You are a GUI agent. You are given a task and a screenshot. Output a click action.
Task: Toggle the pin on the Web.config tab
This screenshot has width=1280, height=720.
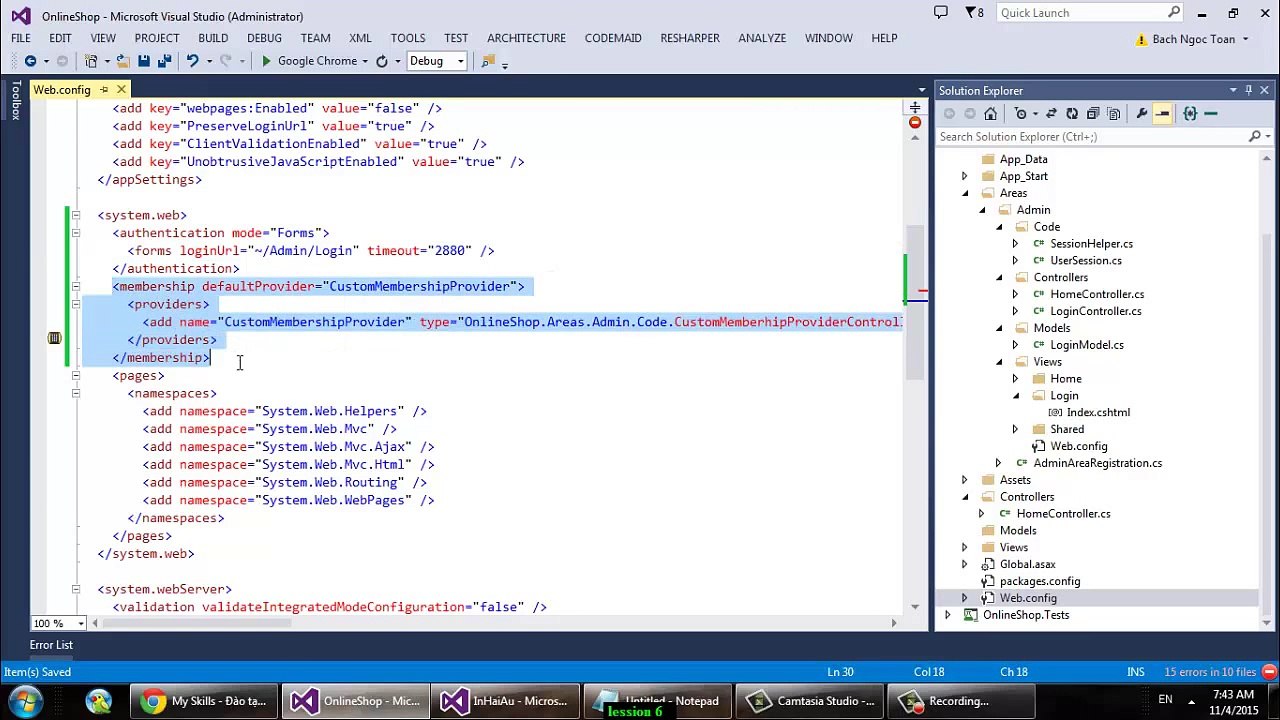[104, 90]
